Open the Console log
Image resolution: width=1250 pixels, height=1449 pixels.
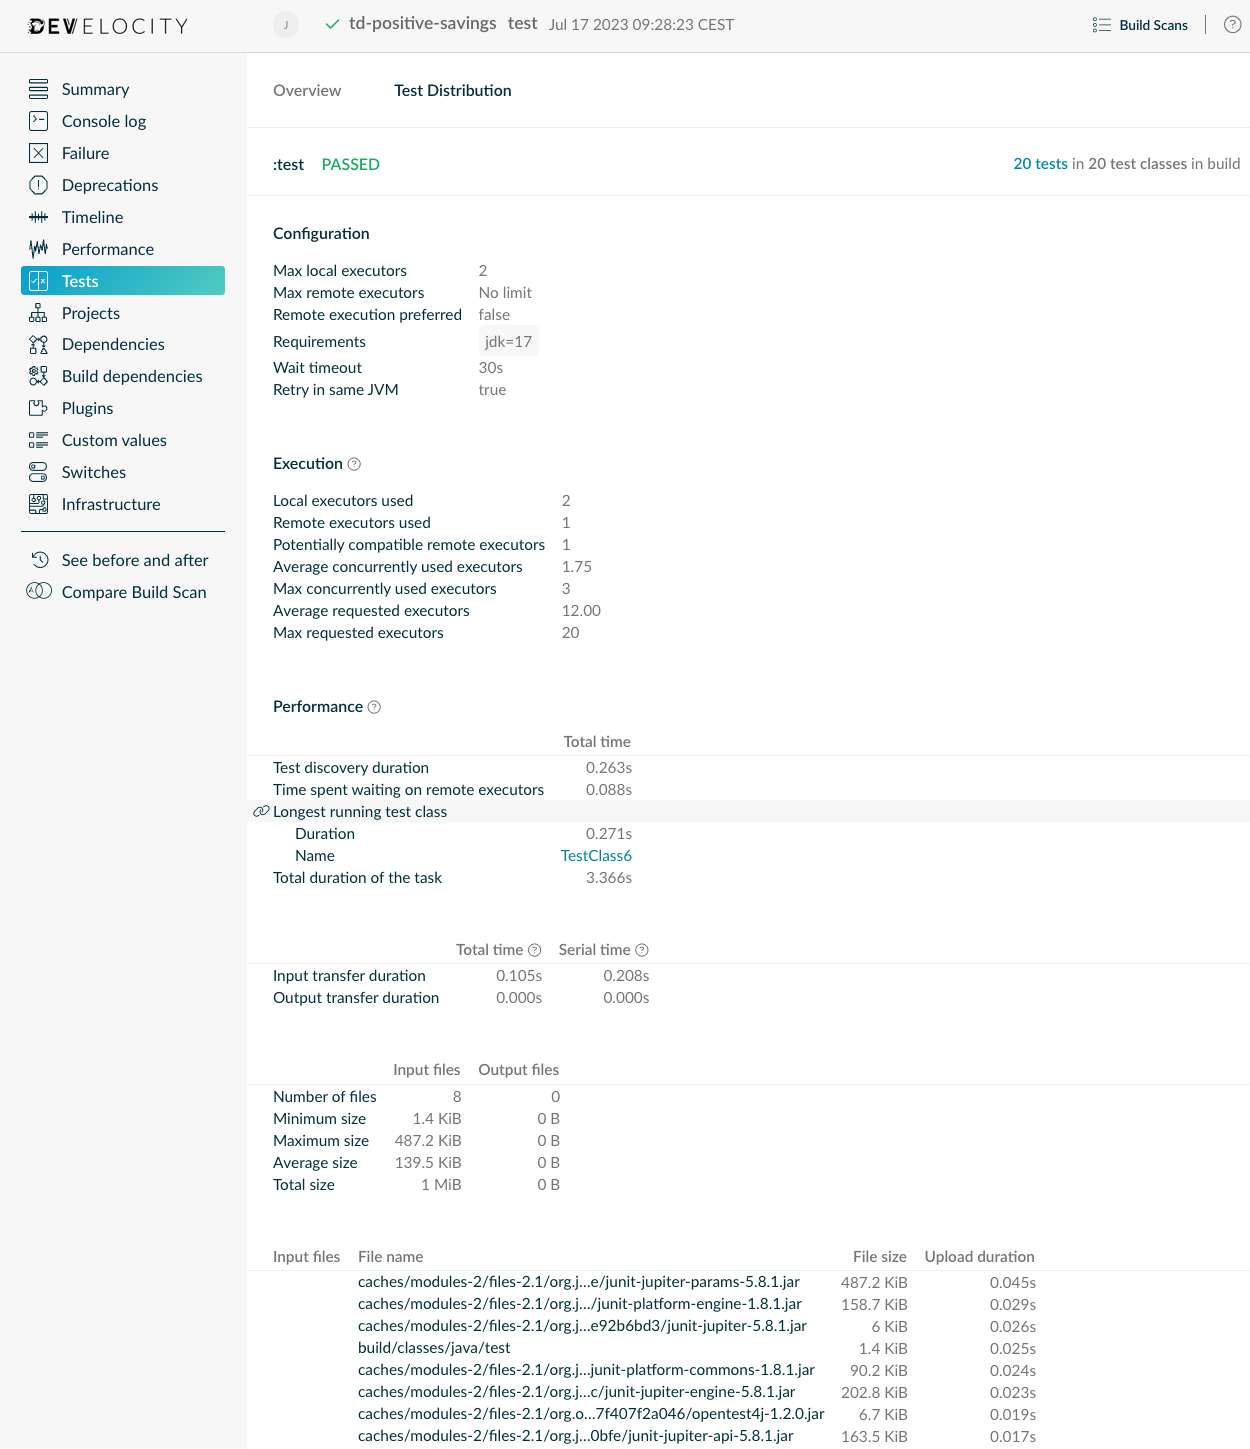pyautogui.click(x=103, y=121)
